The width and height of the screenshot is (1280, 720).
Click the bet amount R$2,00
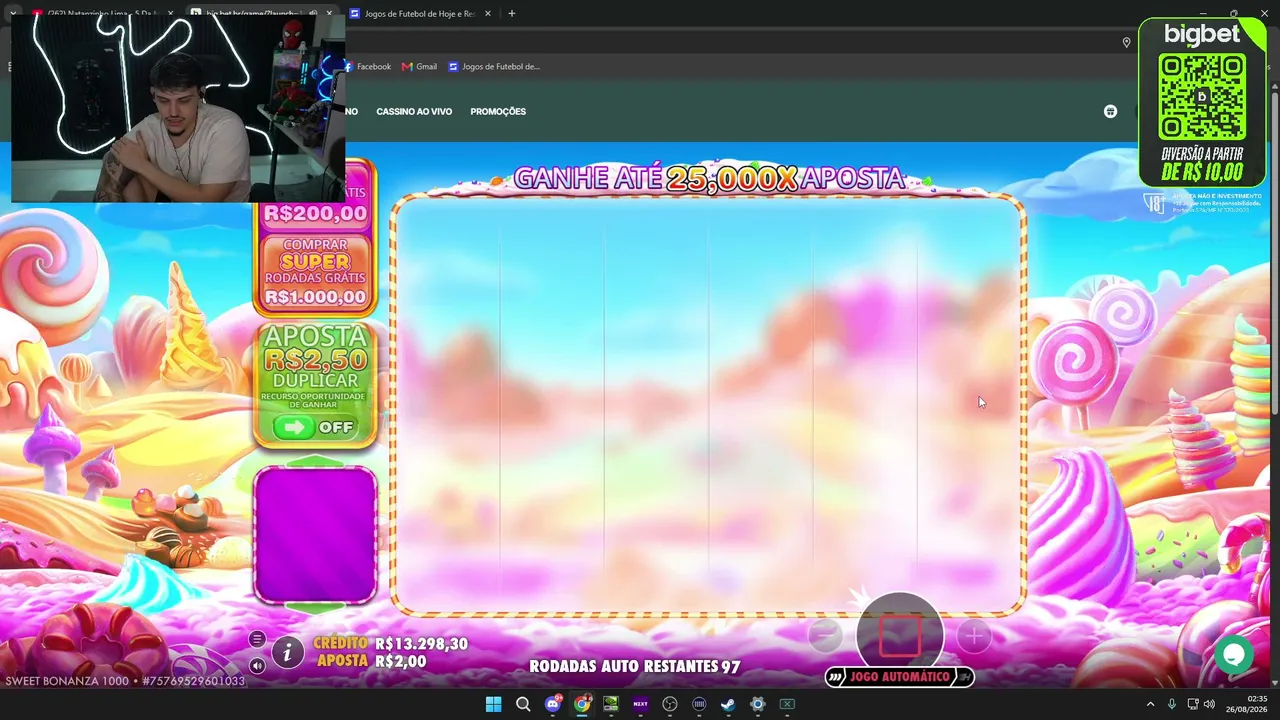point(401,661)
